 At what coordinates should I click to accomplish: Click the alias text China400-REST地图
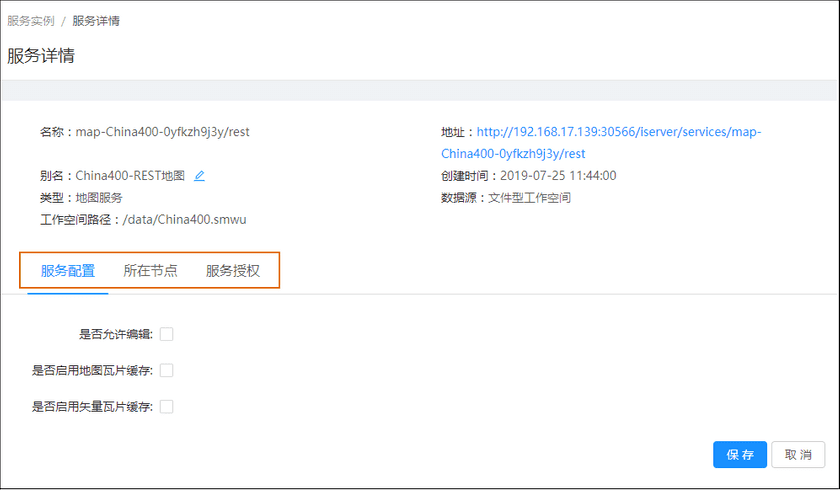(130, 176)
